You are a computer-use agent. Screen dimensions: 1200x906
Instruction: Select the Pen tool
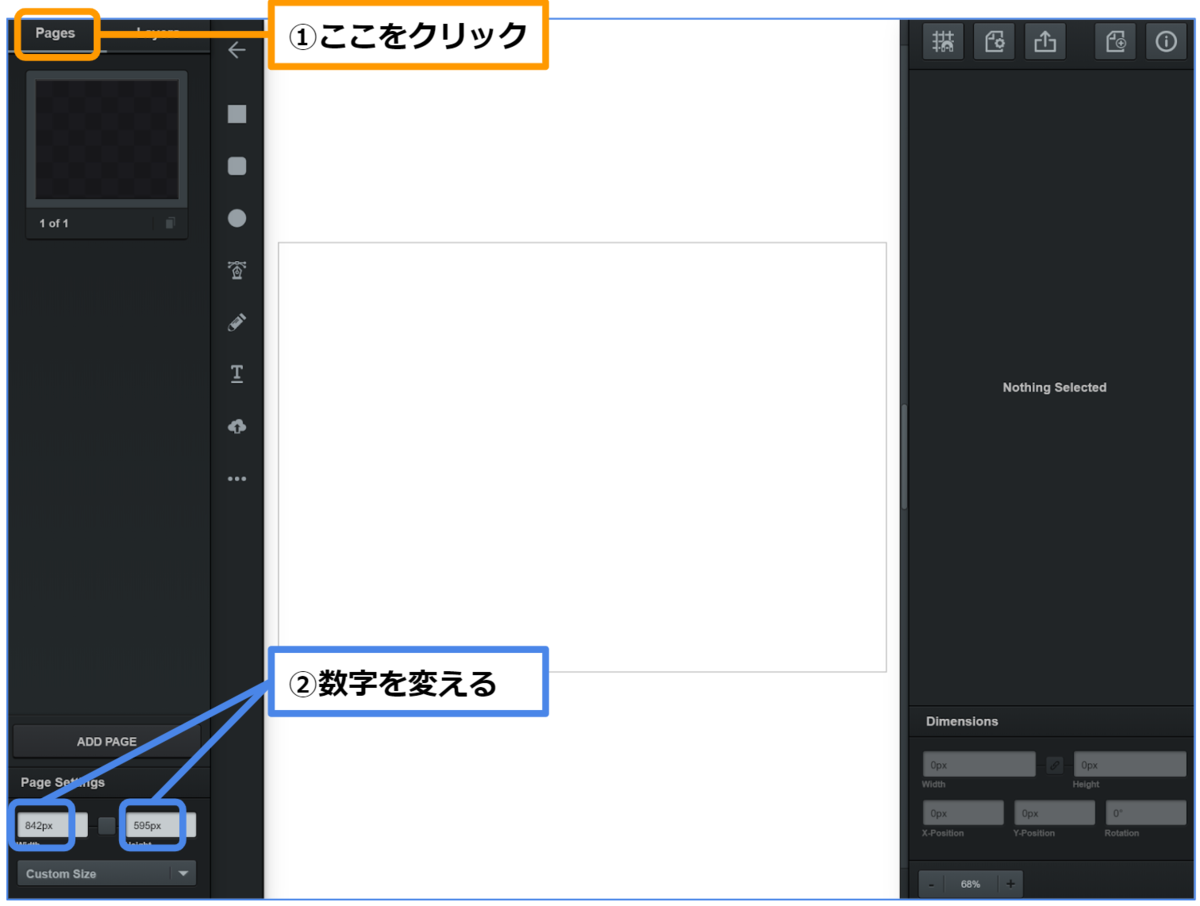click(237, 270)
